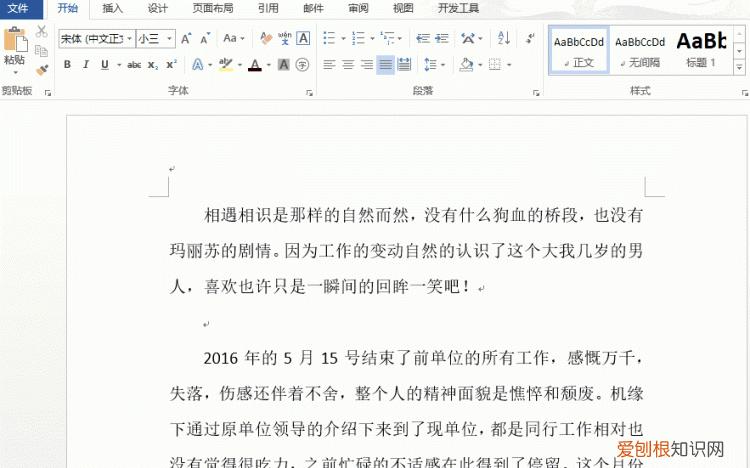Toggle character shading button
Image resolution: width=750 pixels, height=468 pixels.
(x=284, y=64)
